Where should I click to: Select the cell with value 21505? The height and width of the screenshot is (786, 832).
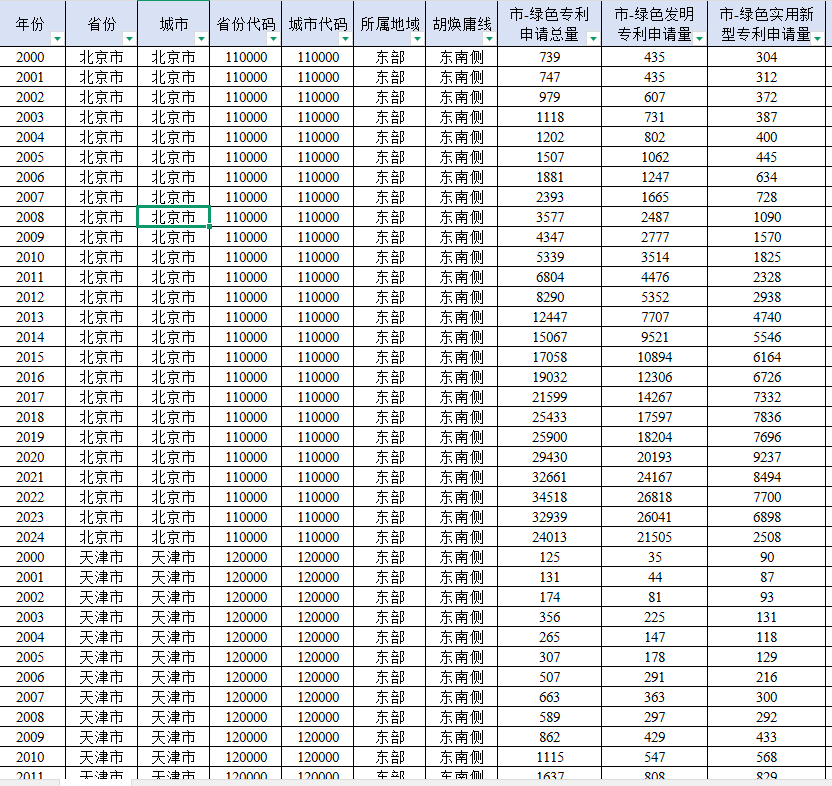[655, 537]
